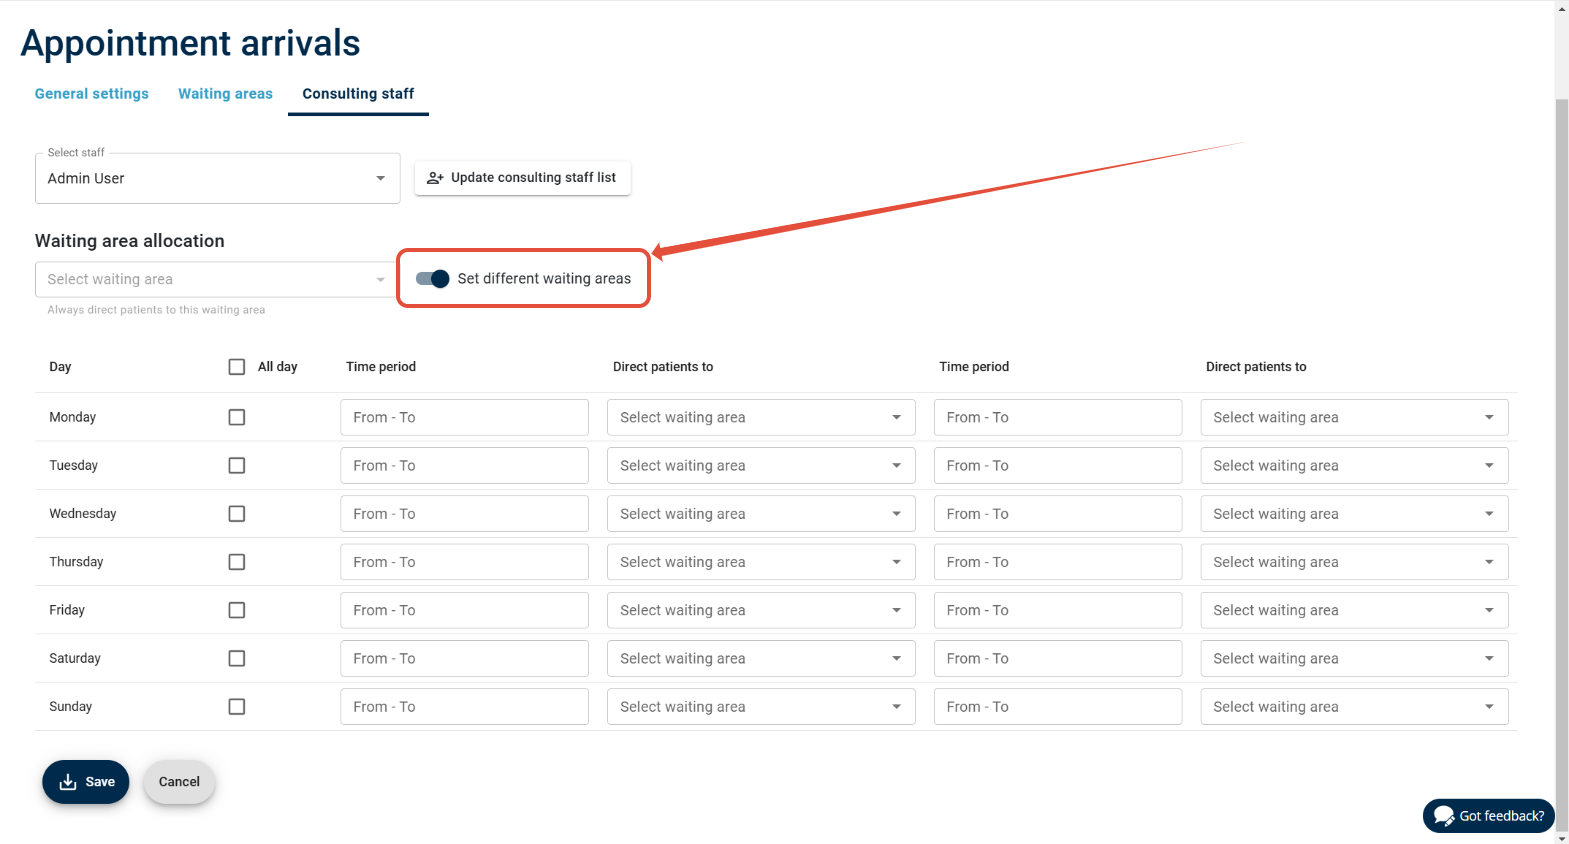Click the add-person icon in Update staff list button
The height and width of the screenshot is (844, 1569).
pos(435,178)
